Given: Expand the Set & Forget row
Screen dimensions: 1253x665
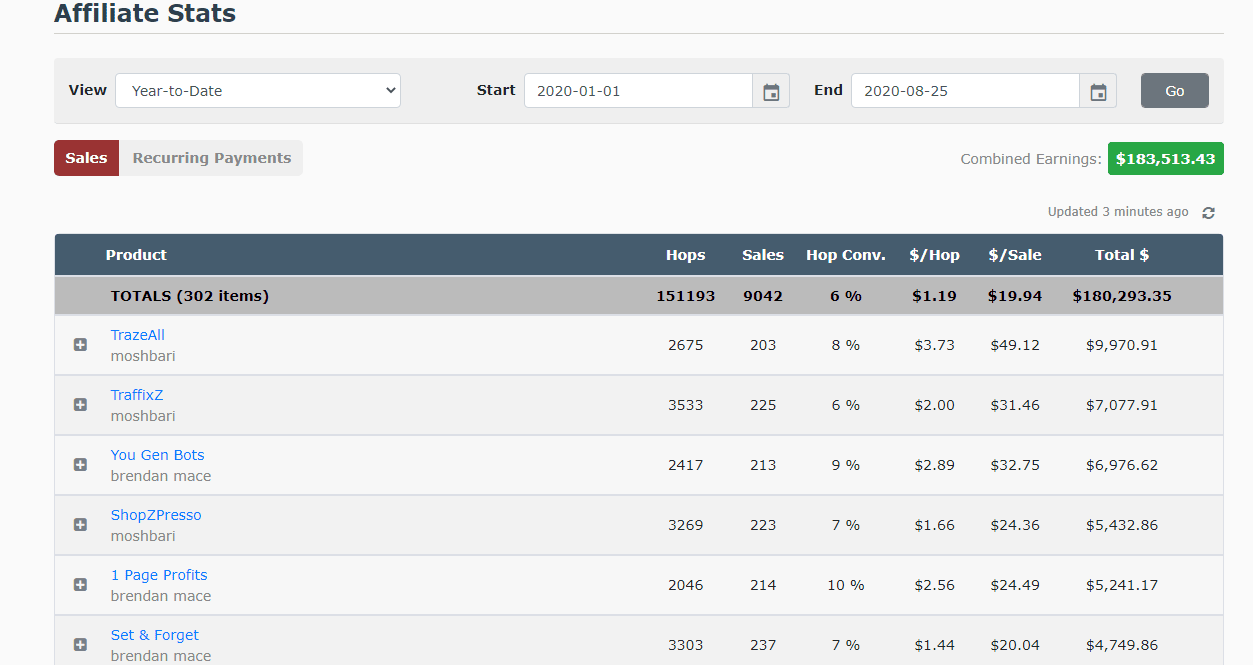Looking at the screenshot, I should click(x=80, y=645).
